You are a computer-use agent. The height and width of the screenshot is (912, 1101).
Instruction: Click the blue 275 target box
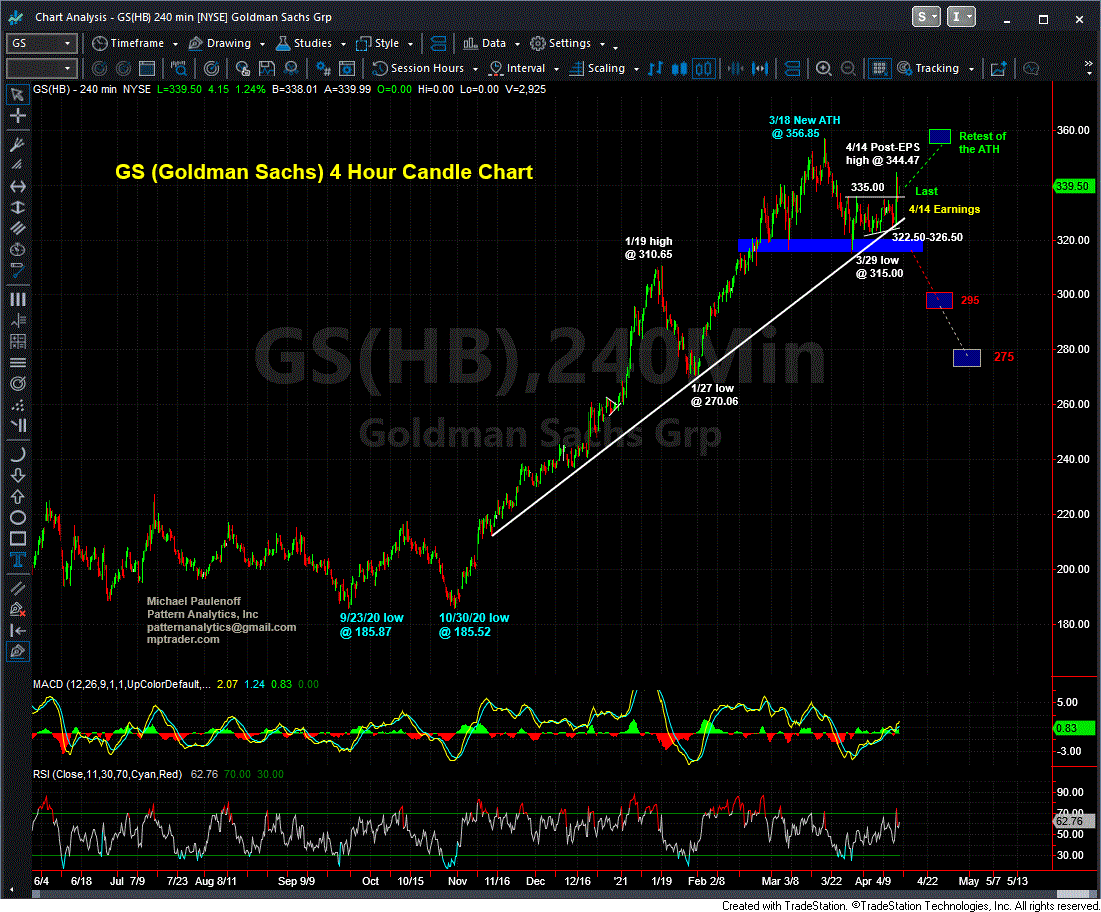tap(967, 358)
